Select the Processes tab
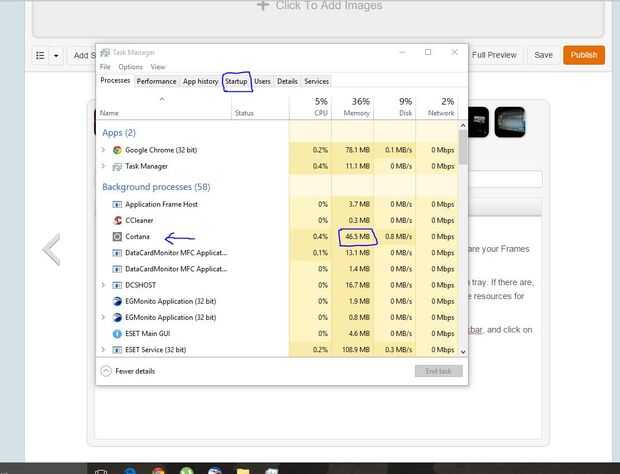Screen dimensions: 620x474 click(x=115, y=81)
